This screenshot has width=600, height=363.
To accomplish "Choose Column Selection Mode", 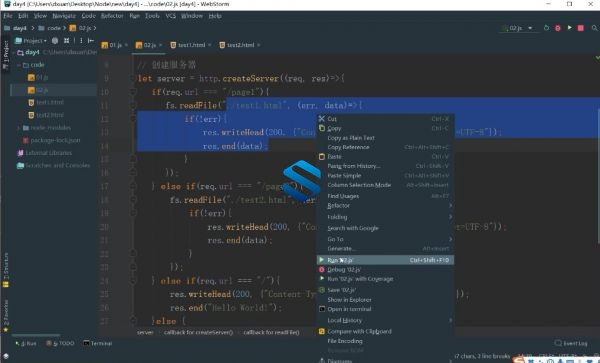I will tap(359, 185).
